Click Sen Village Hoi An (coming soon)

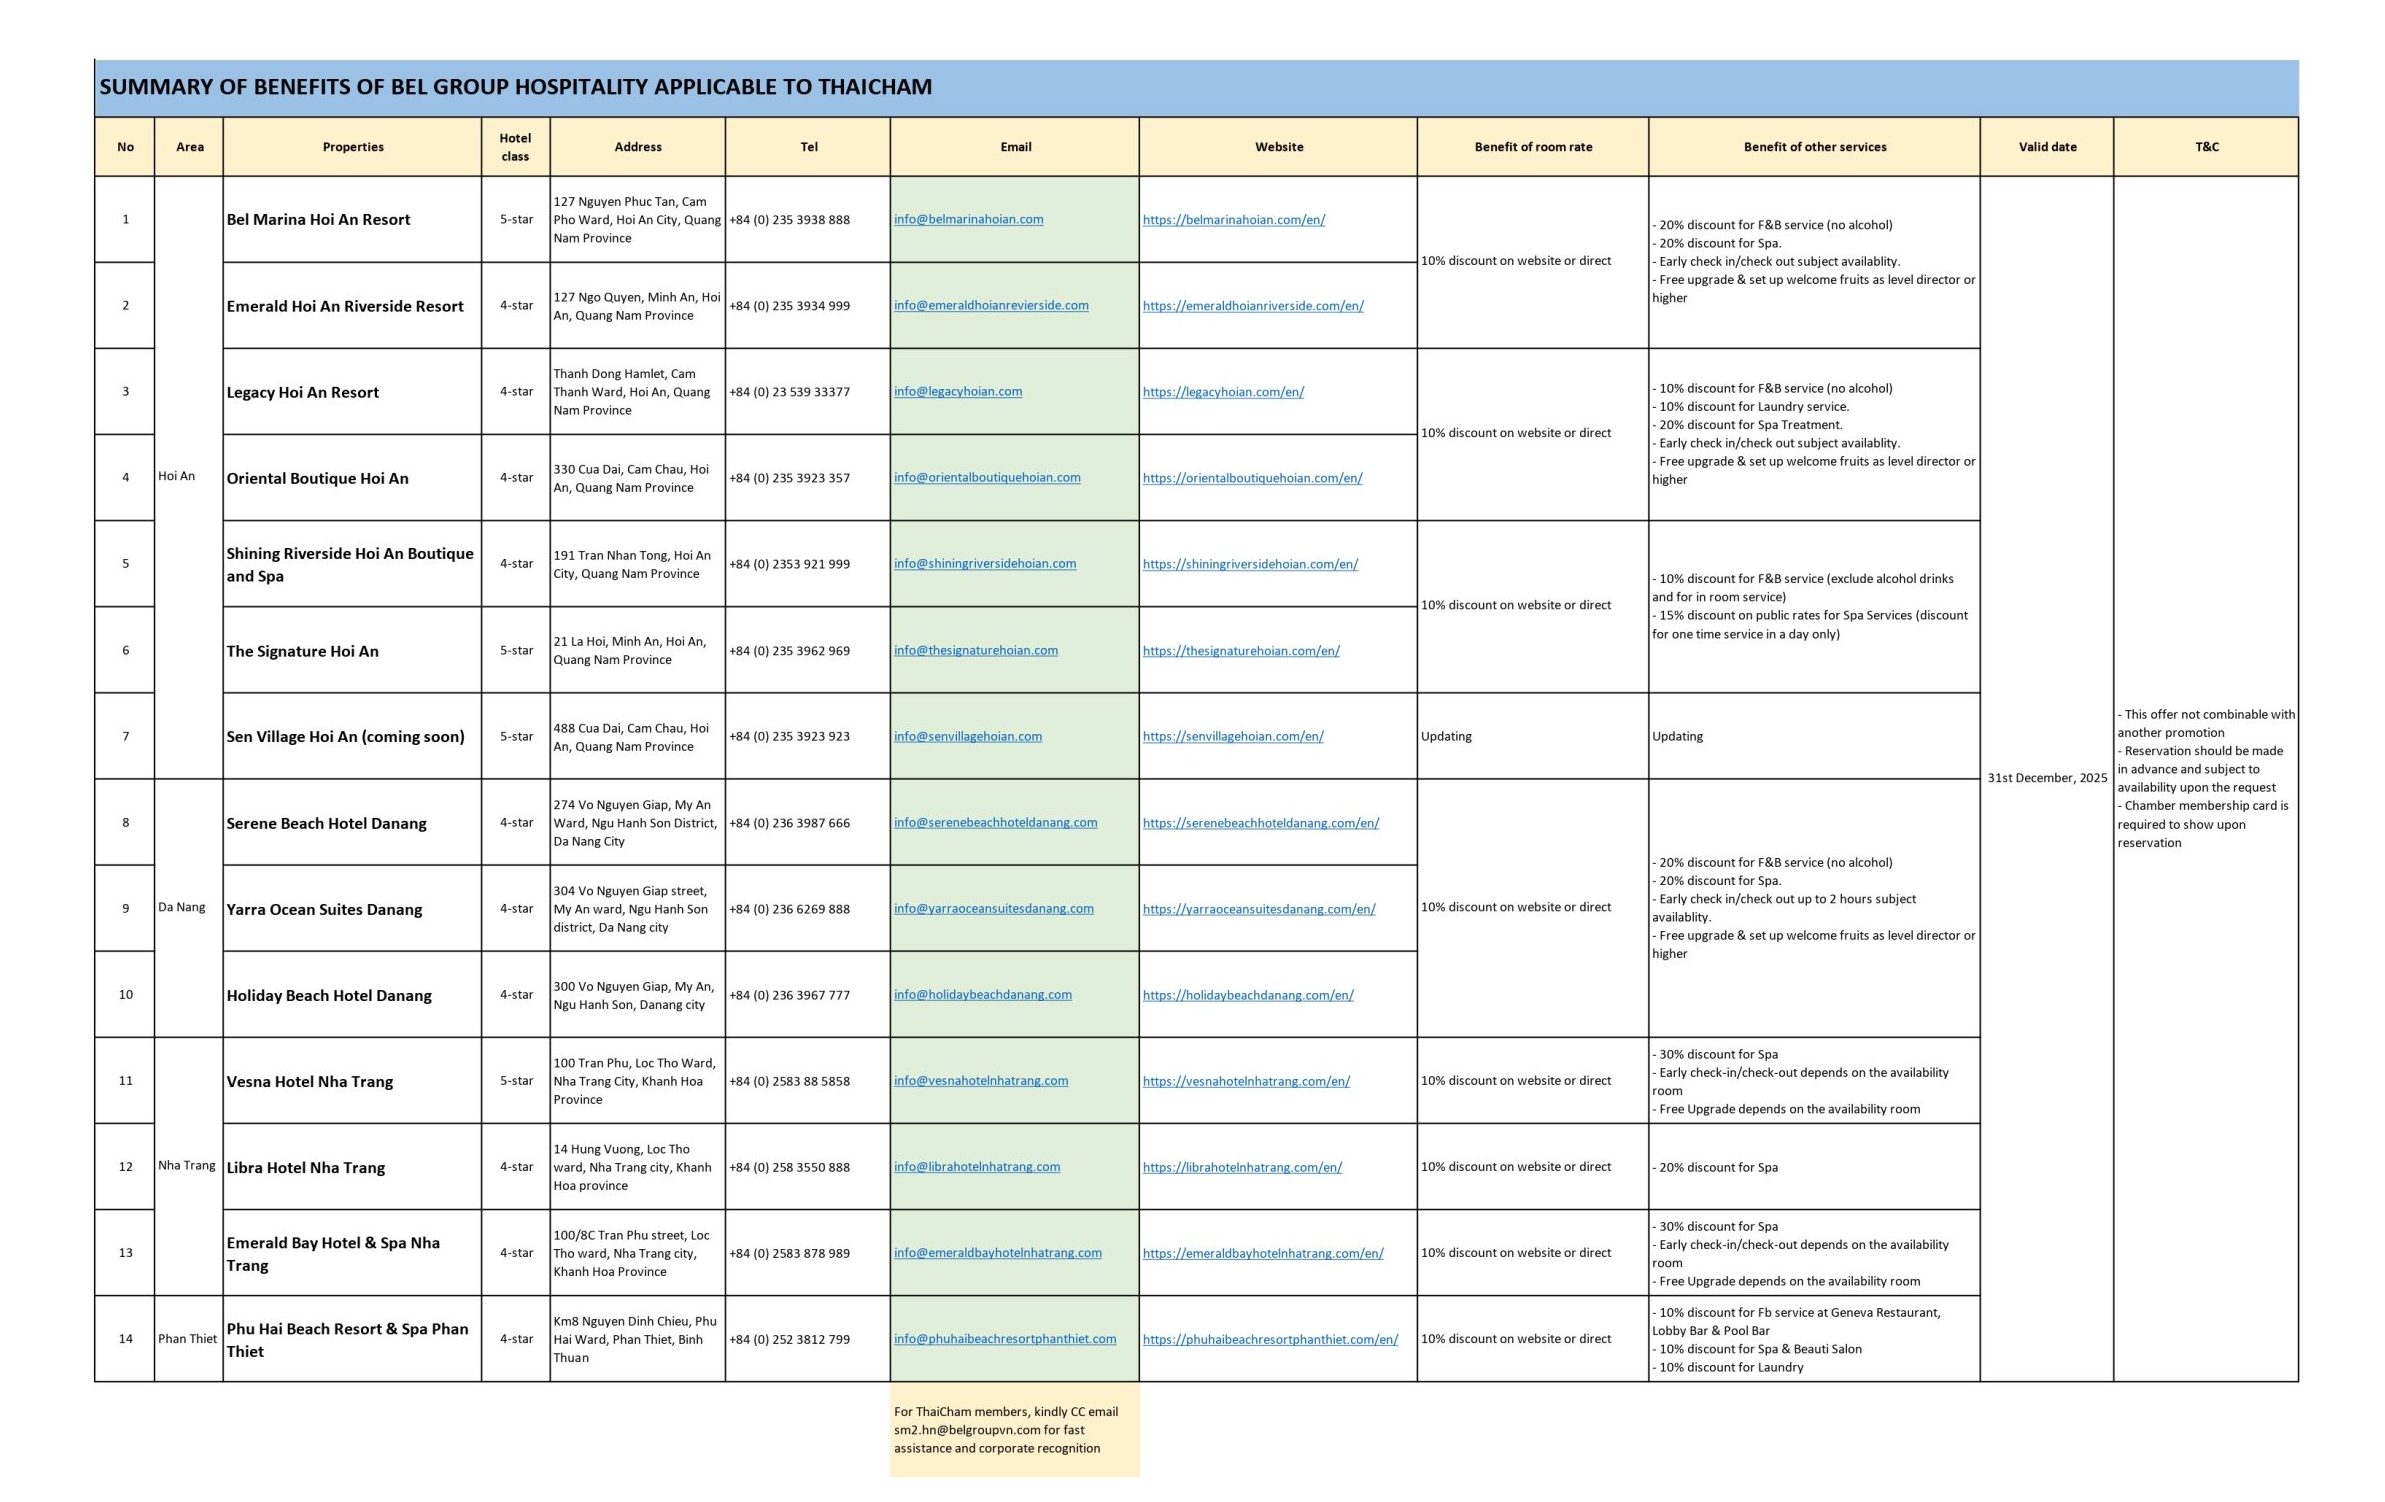345,736
